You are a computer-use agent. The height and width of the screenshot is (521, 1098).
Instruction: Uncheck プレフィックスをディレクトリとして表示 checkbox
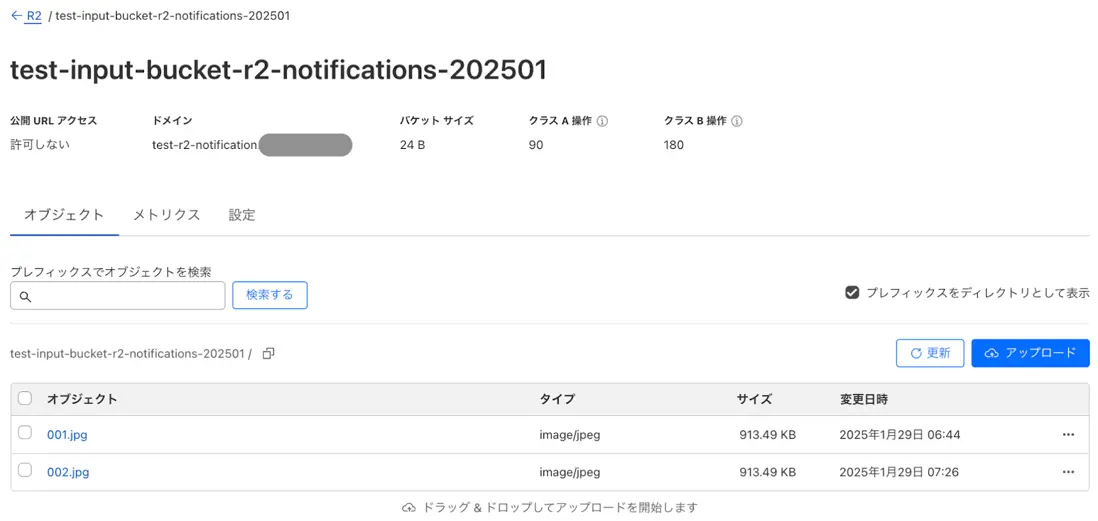[x=852, y=293]
